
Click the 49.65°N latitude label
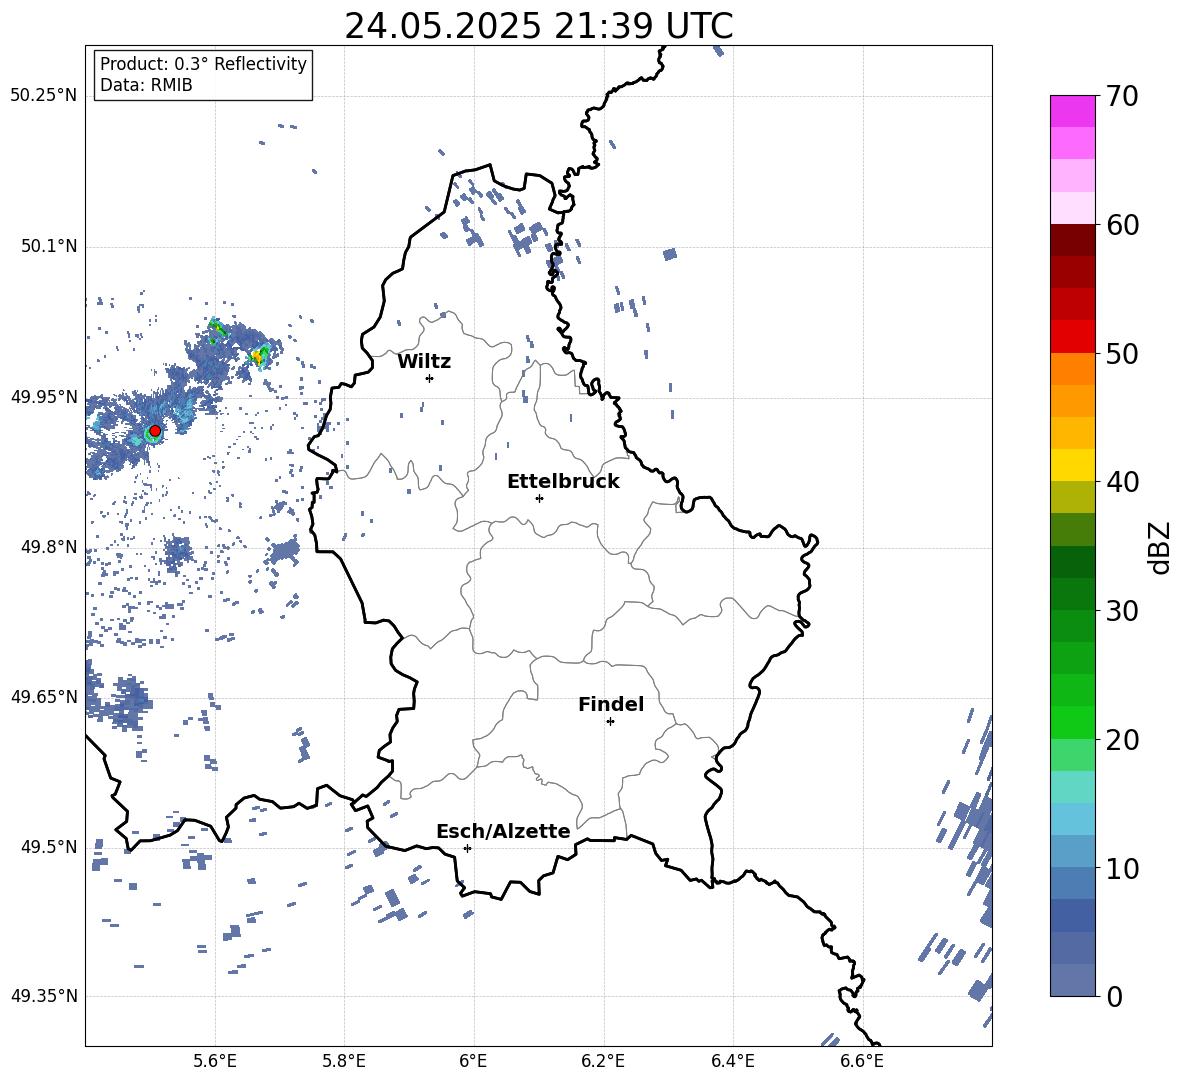coord(44,696)
